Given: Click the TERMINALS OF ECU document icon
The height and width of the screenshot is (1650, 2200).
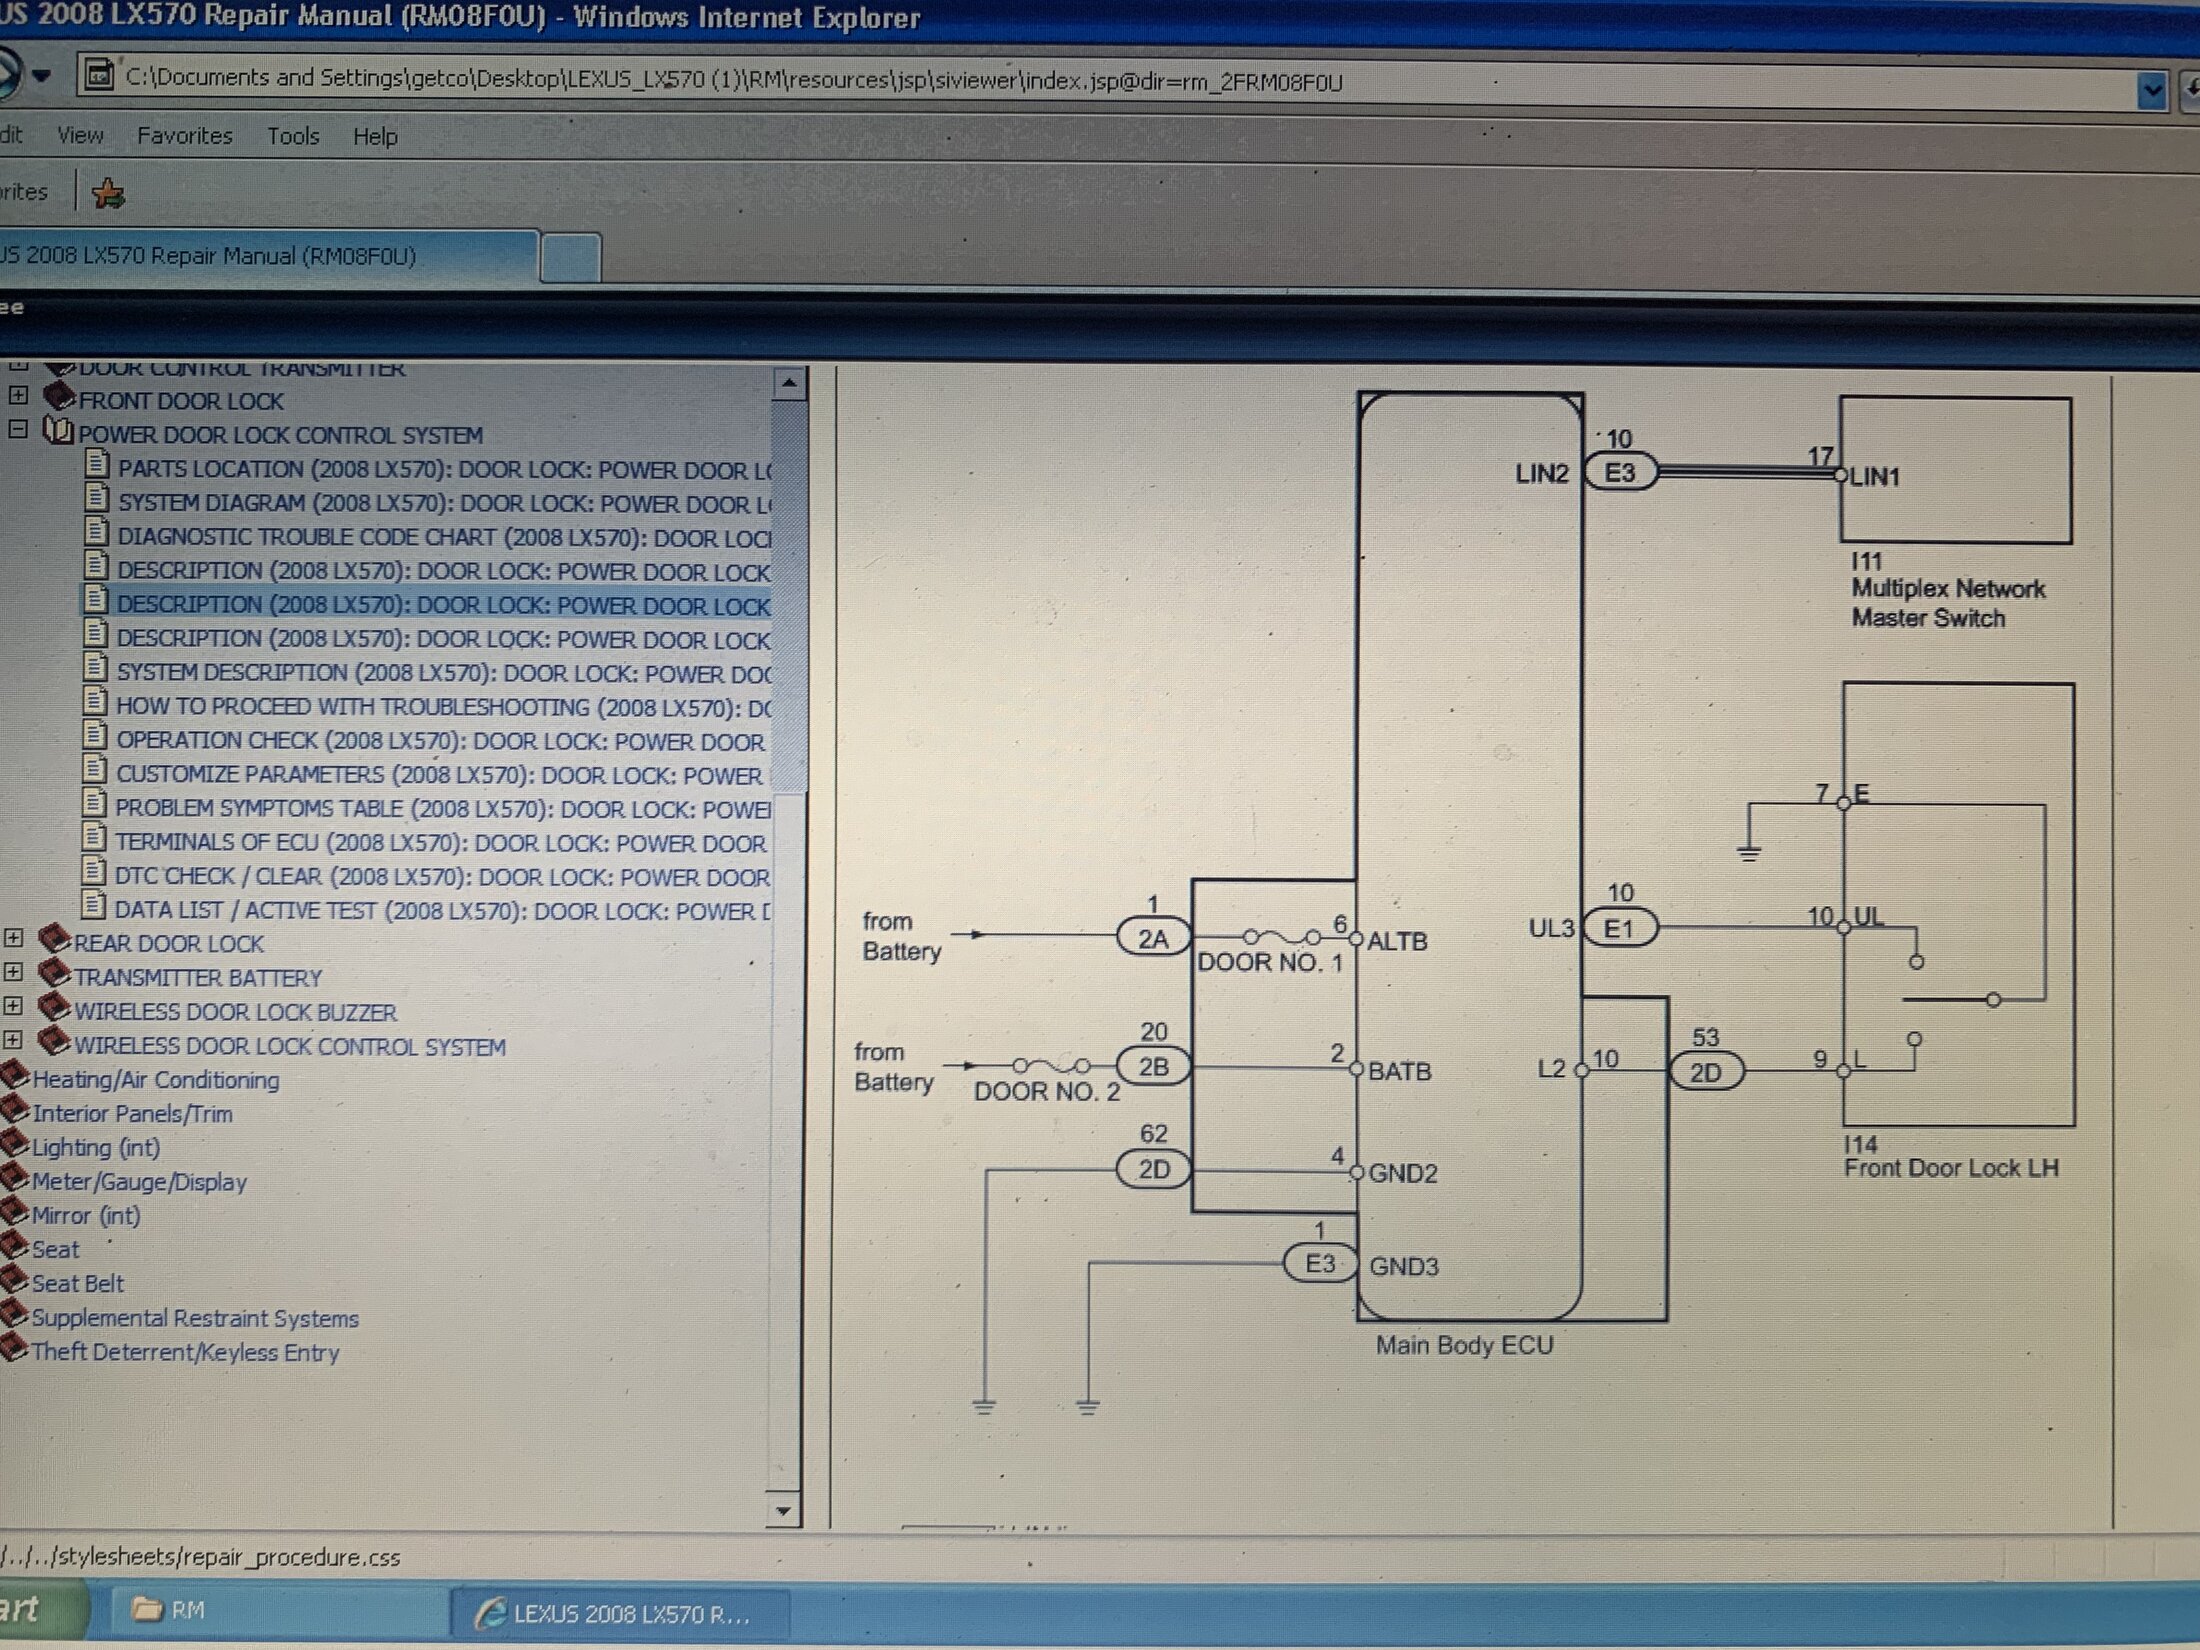Looking at the screenshot, I should click(x=94, y=837).
